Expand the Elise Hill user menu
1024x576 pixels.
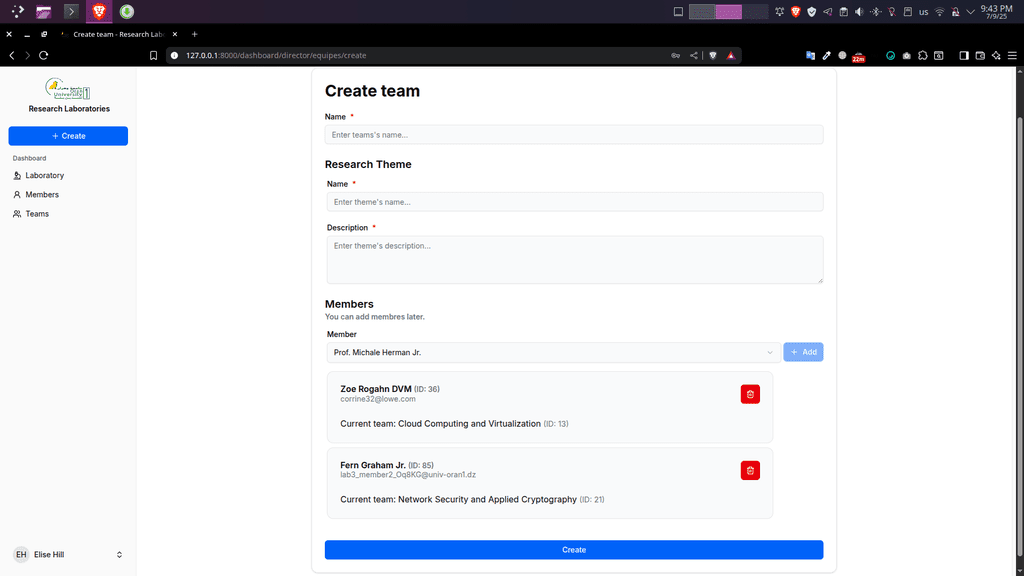[x=68, y=554]
